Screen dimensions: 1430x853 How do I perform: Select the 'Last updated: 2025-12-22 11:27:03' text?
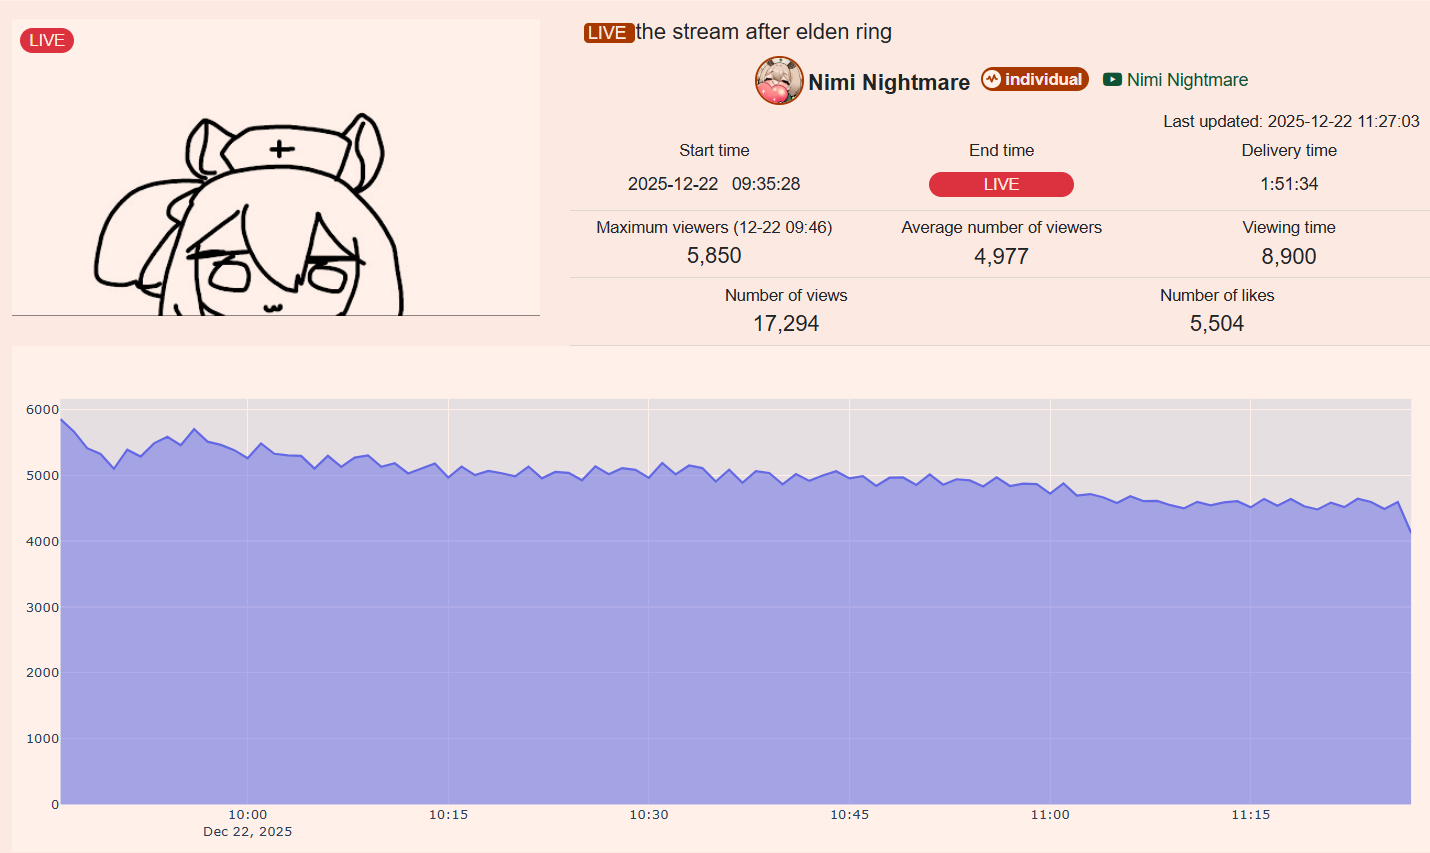1291,121
